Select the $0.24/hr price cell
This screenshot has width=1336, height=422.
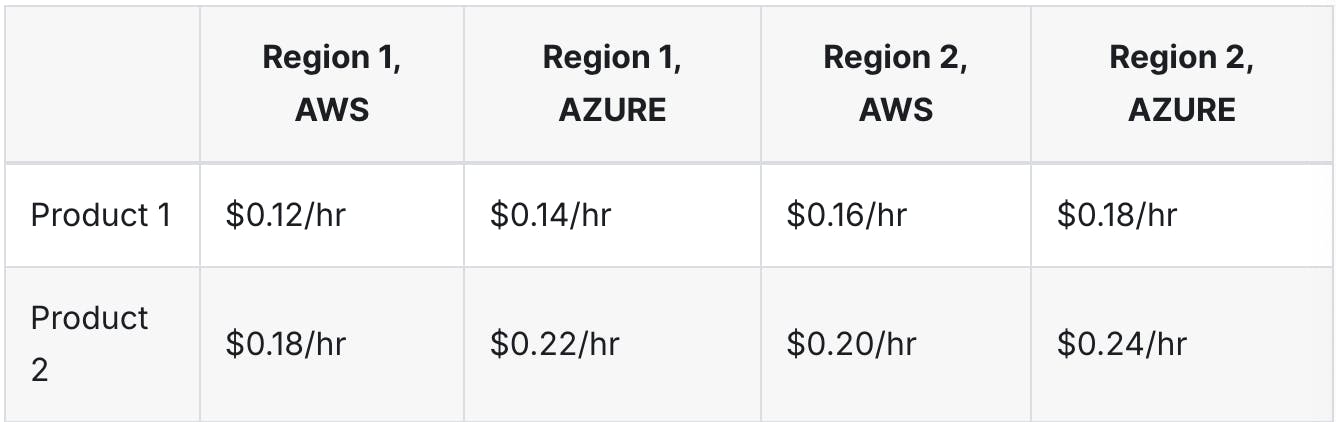[1122, 344]
